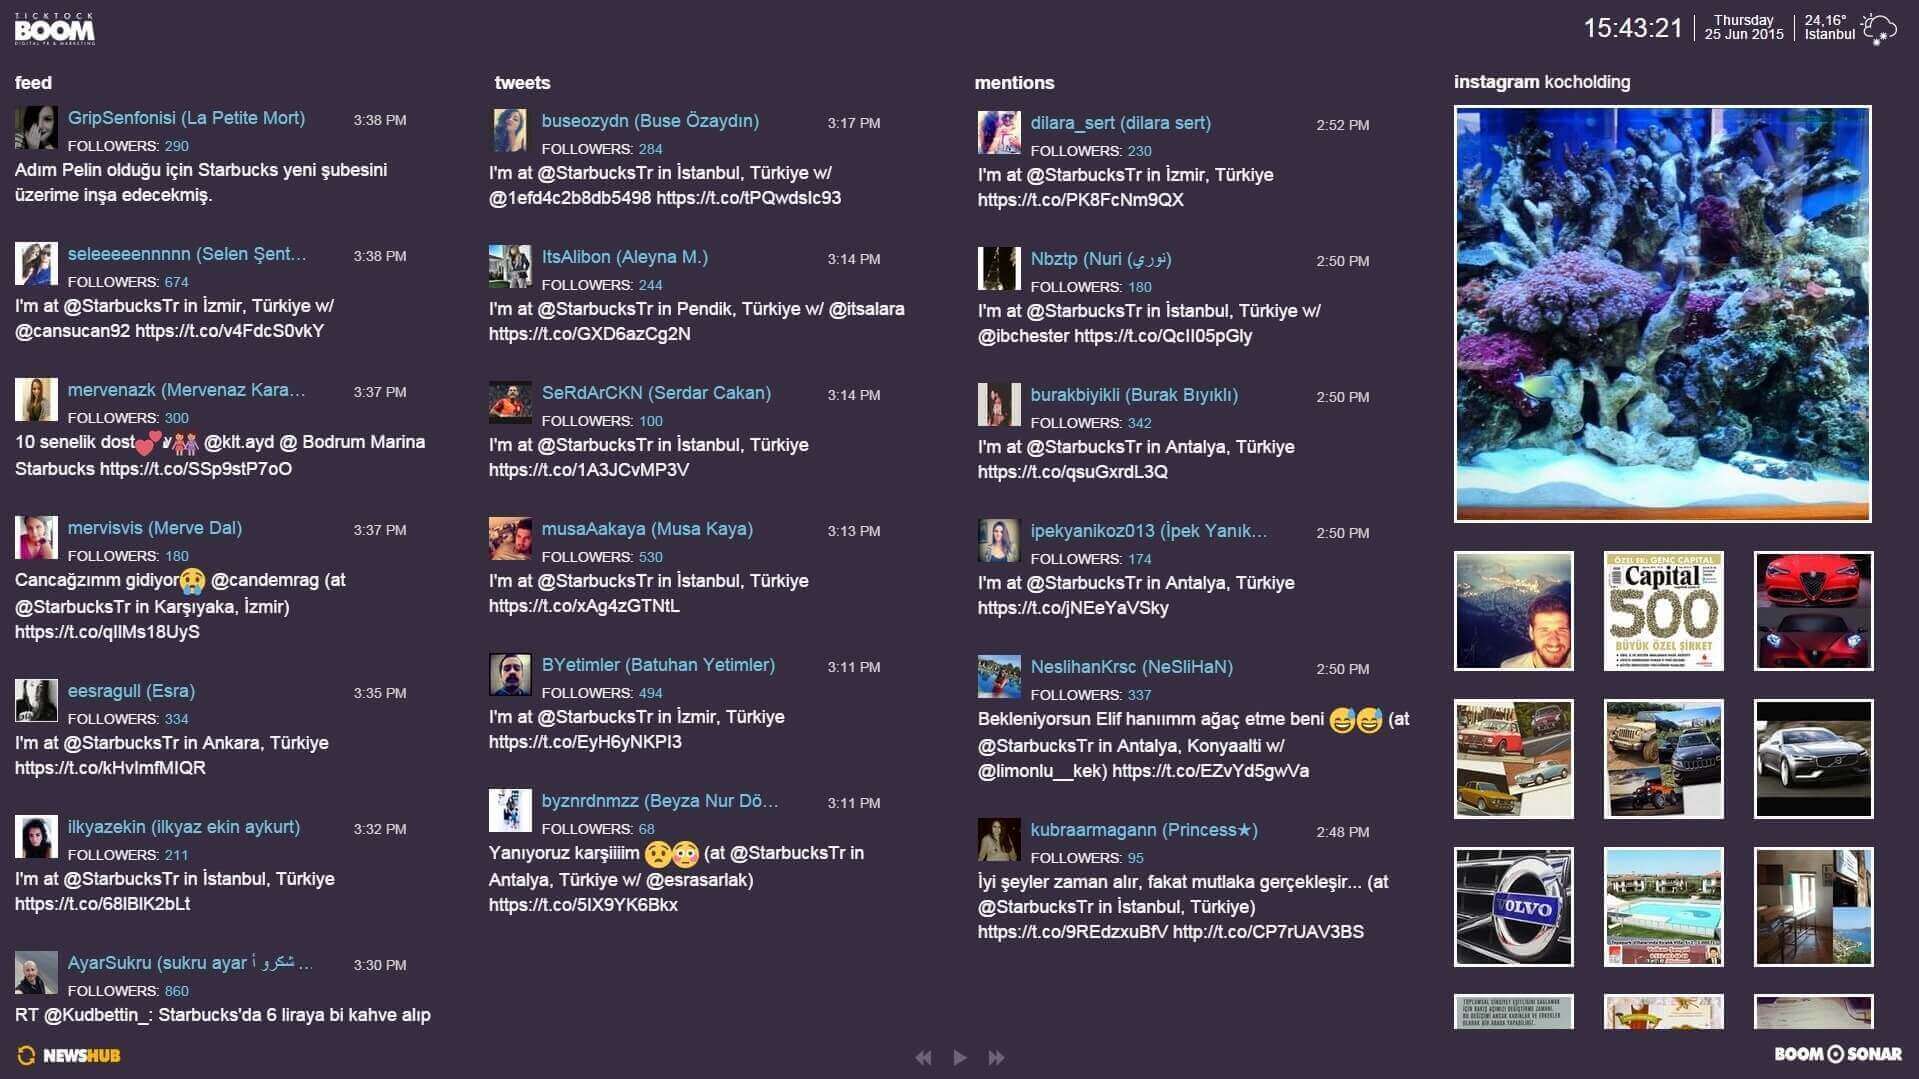1919x1079 pixels.
Task: Select the mentions column heading
Action: click(x=1014, y=83)
